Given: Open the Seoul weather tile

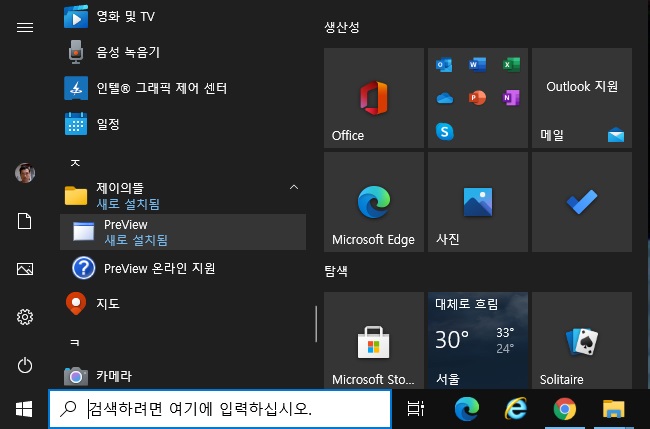Looking at the screenshot, I should (x=477, y=340).
